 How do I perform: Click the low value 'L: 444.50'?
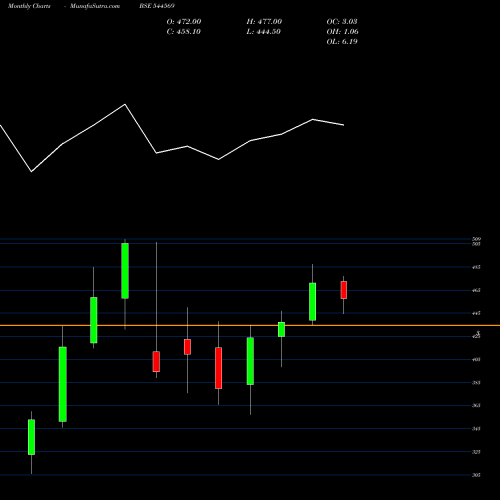click(x=263, y=31)
